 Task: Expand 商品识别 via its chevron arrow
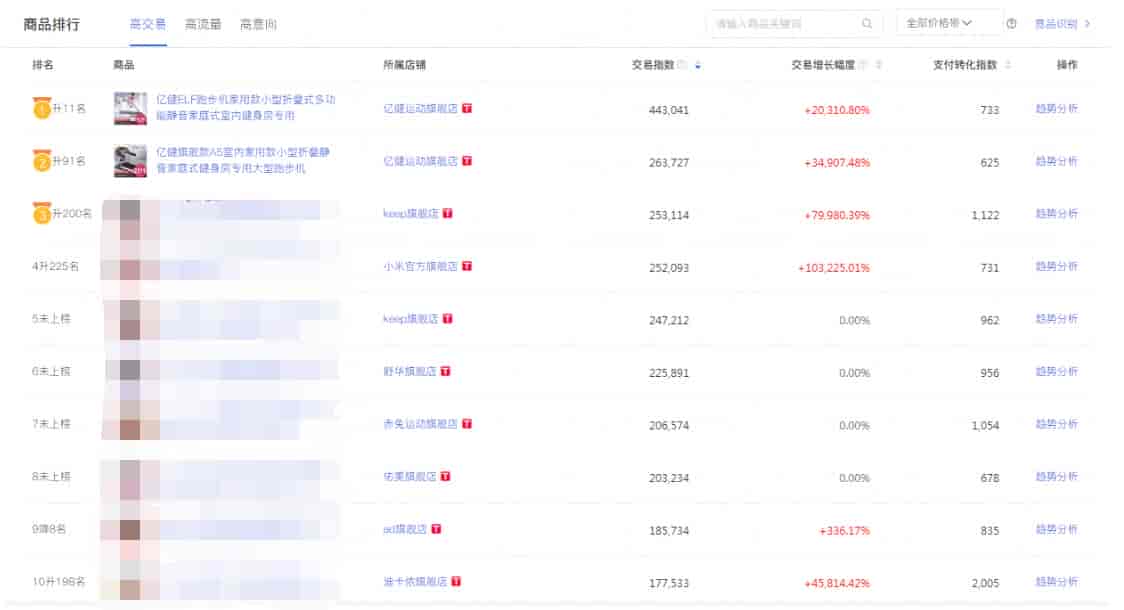pyautogui.click(x=1087, y=24)
